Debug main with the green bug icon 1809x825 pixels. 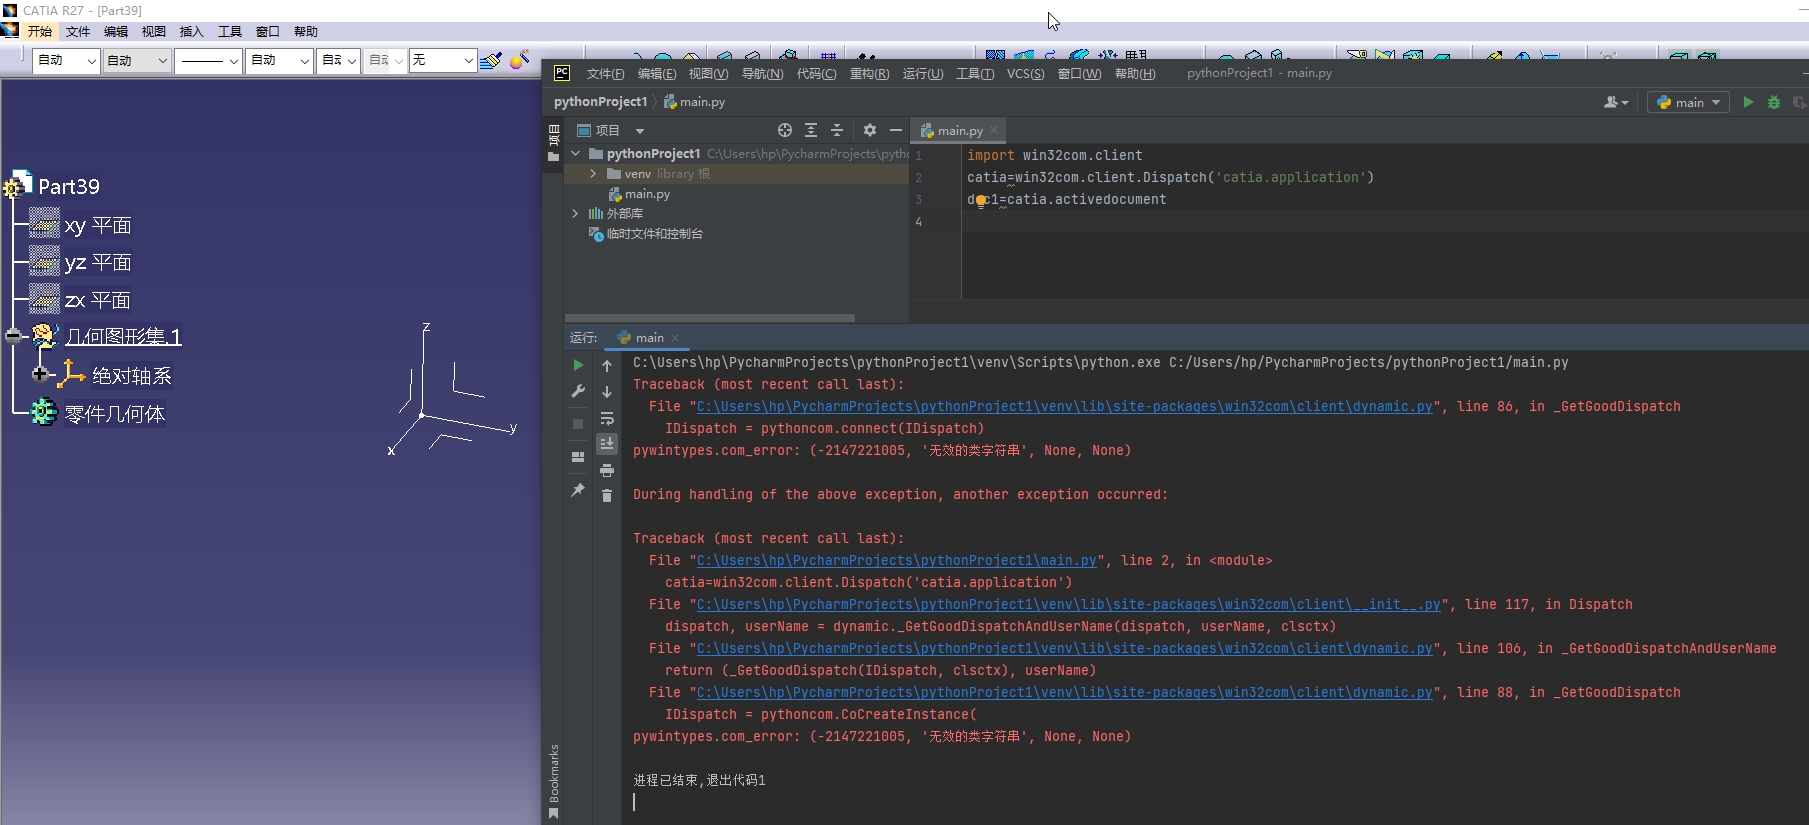1774,102
